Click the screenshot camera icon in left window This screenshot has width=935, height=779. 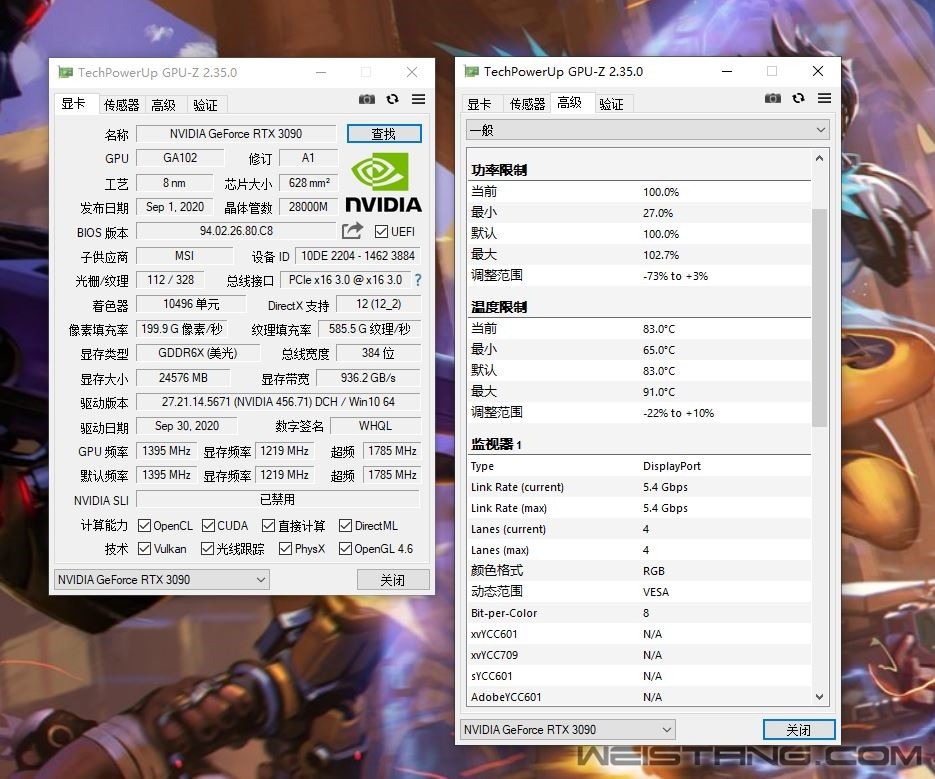coord(367,99)
